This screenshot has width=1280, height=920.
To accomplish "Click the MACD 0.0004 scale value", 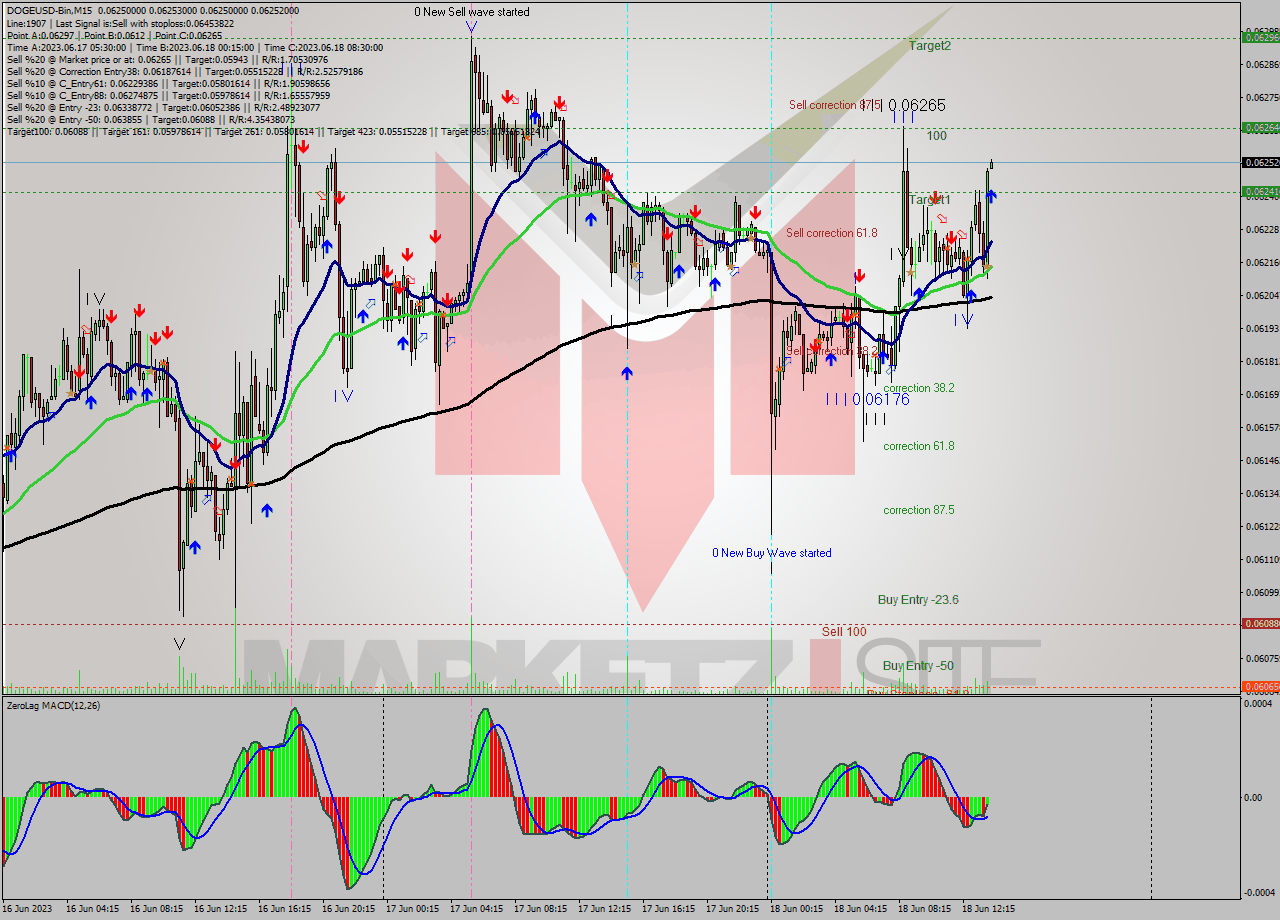I will (x=1258, y=704).
